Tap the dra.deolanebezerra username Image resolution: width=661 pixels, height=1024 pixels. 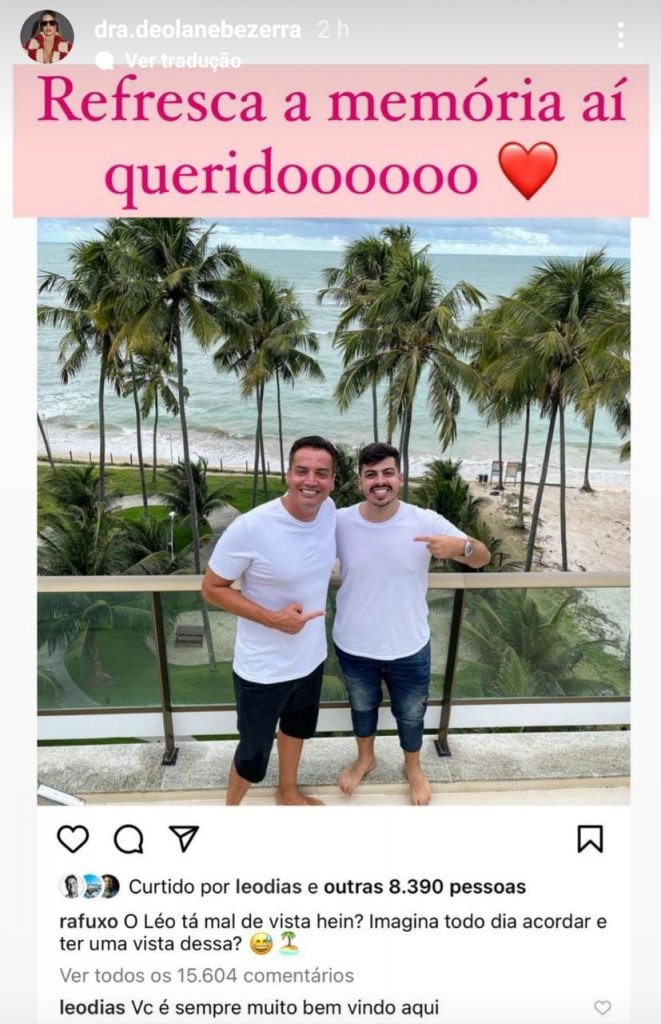tap(198, 29)
